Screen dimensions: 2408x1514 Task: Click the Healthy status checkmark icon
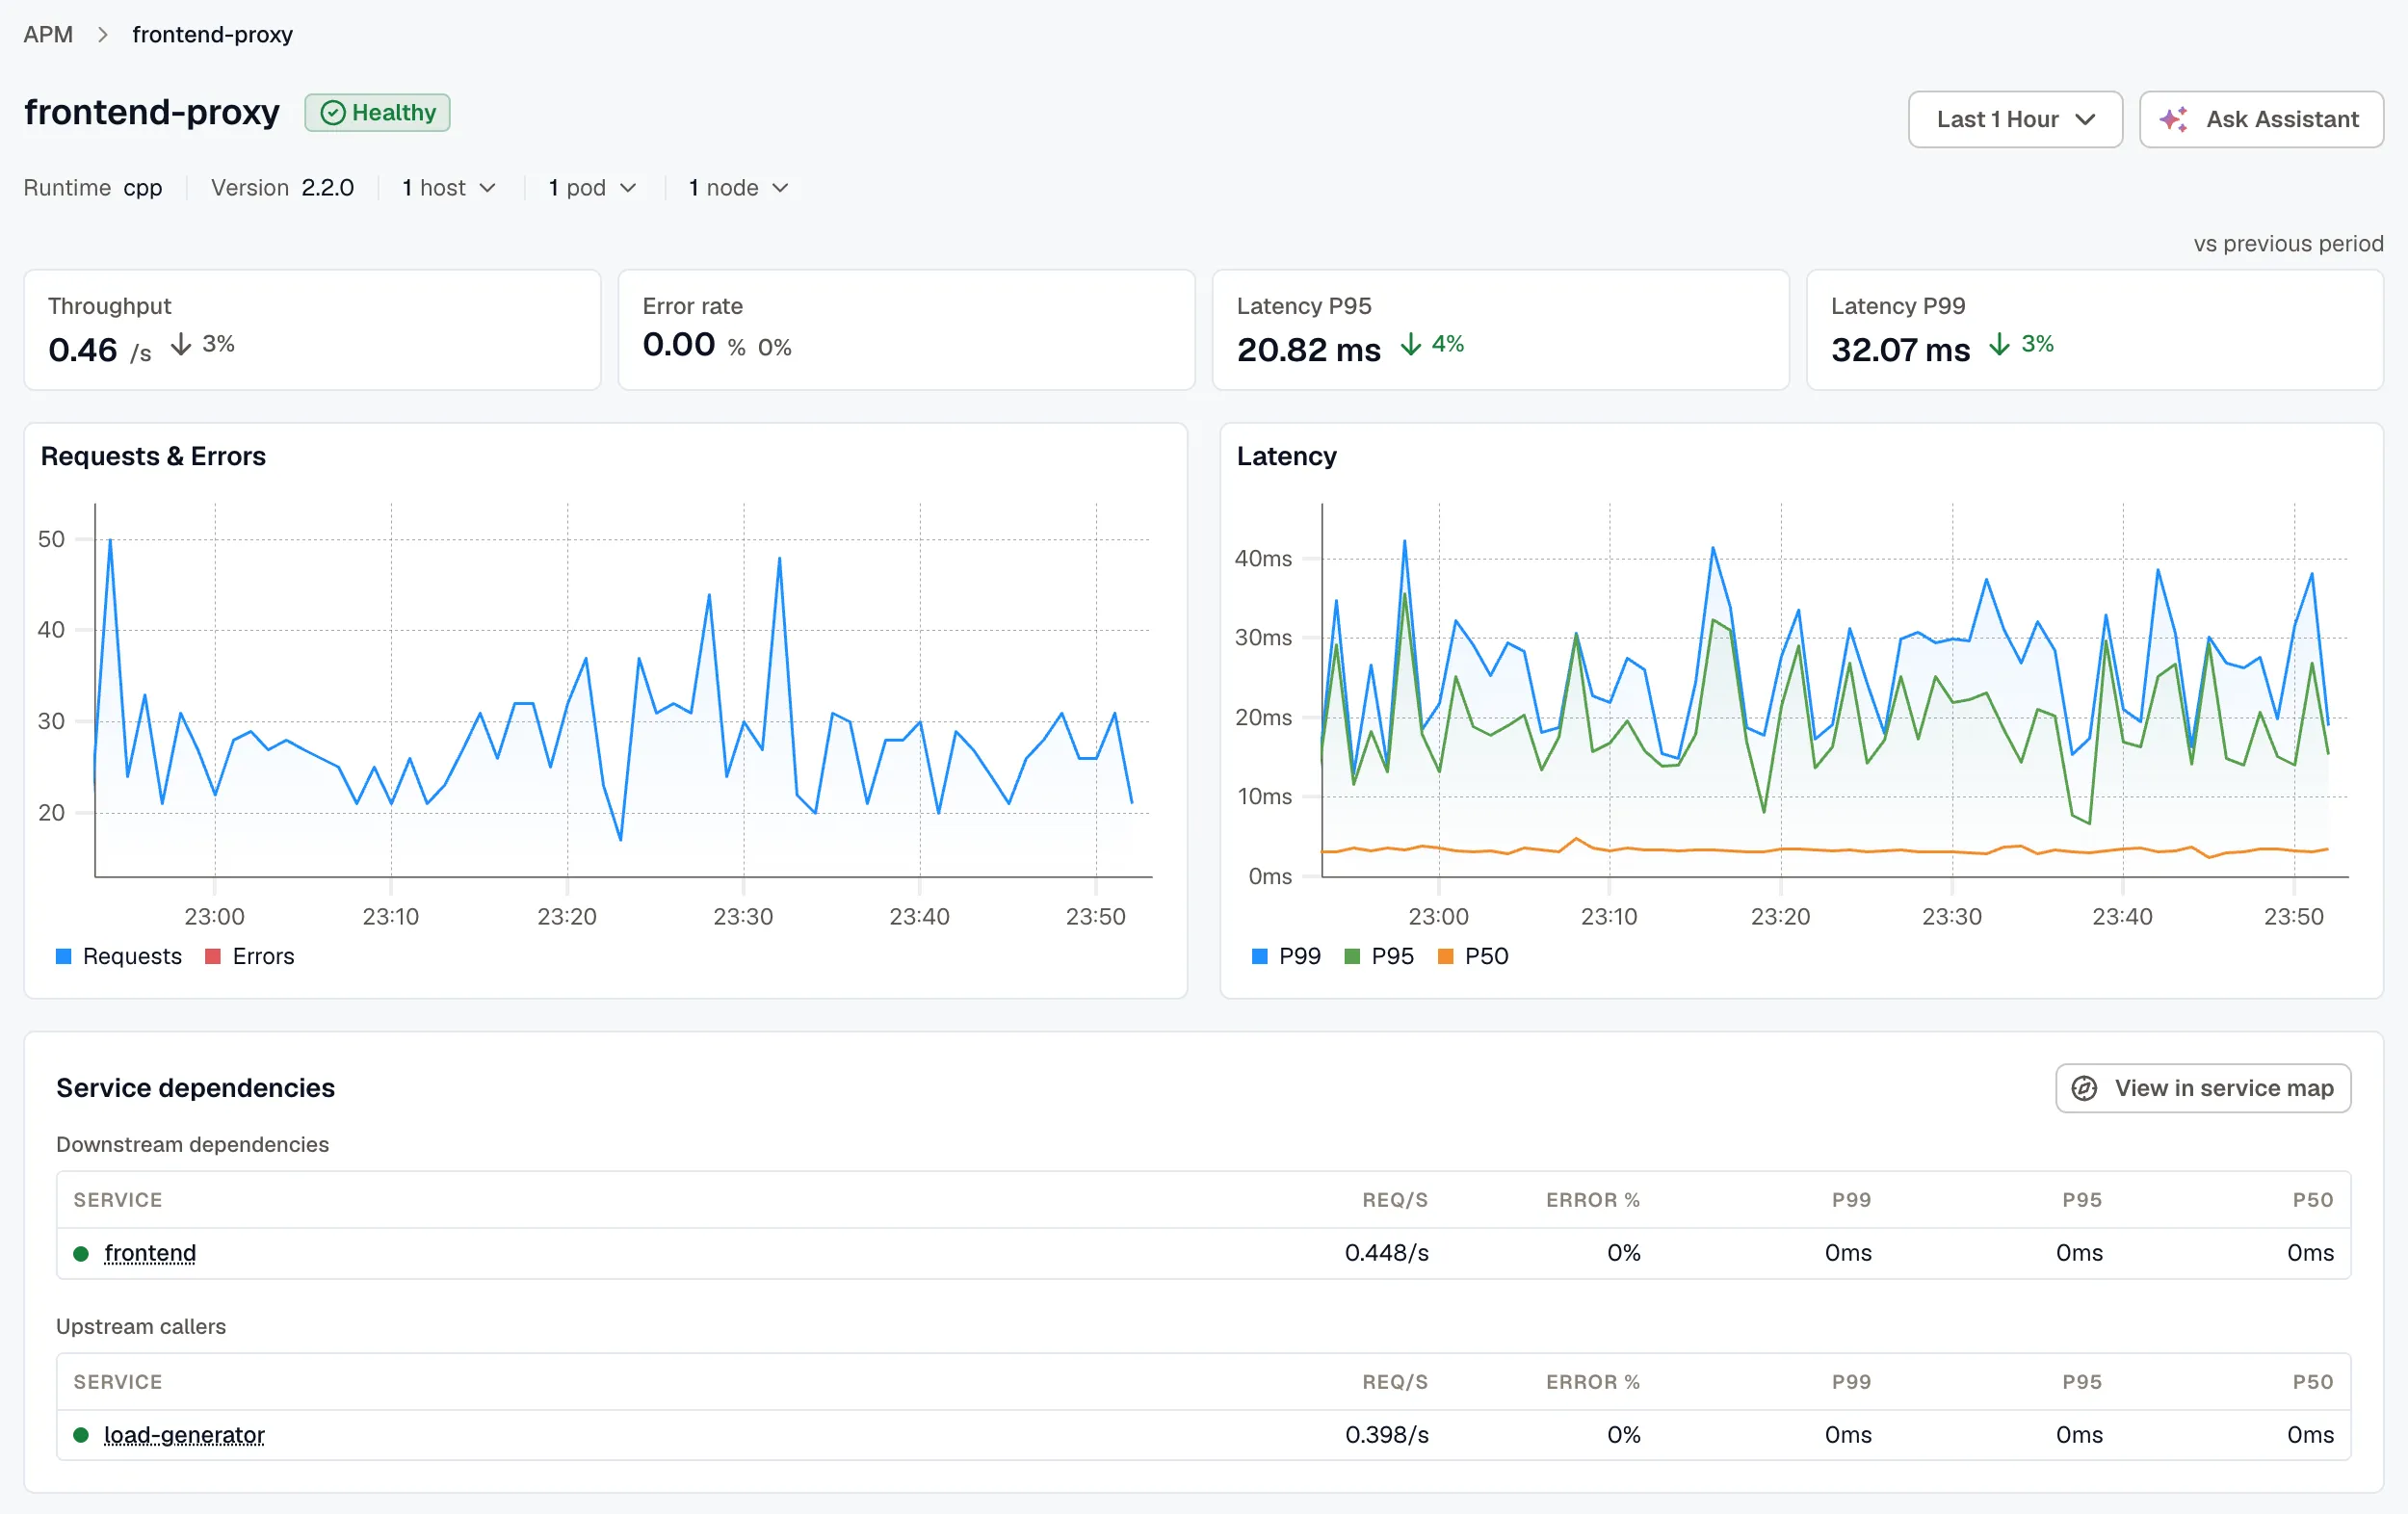point(333,113)
